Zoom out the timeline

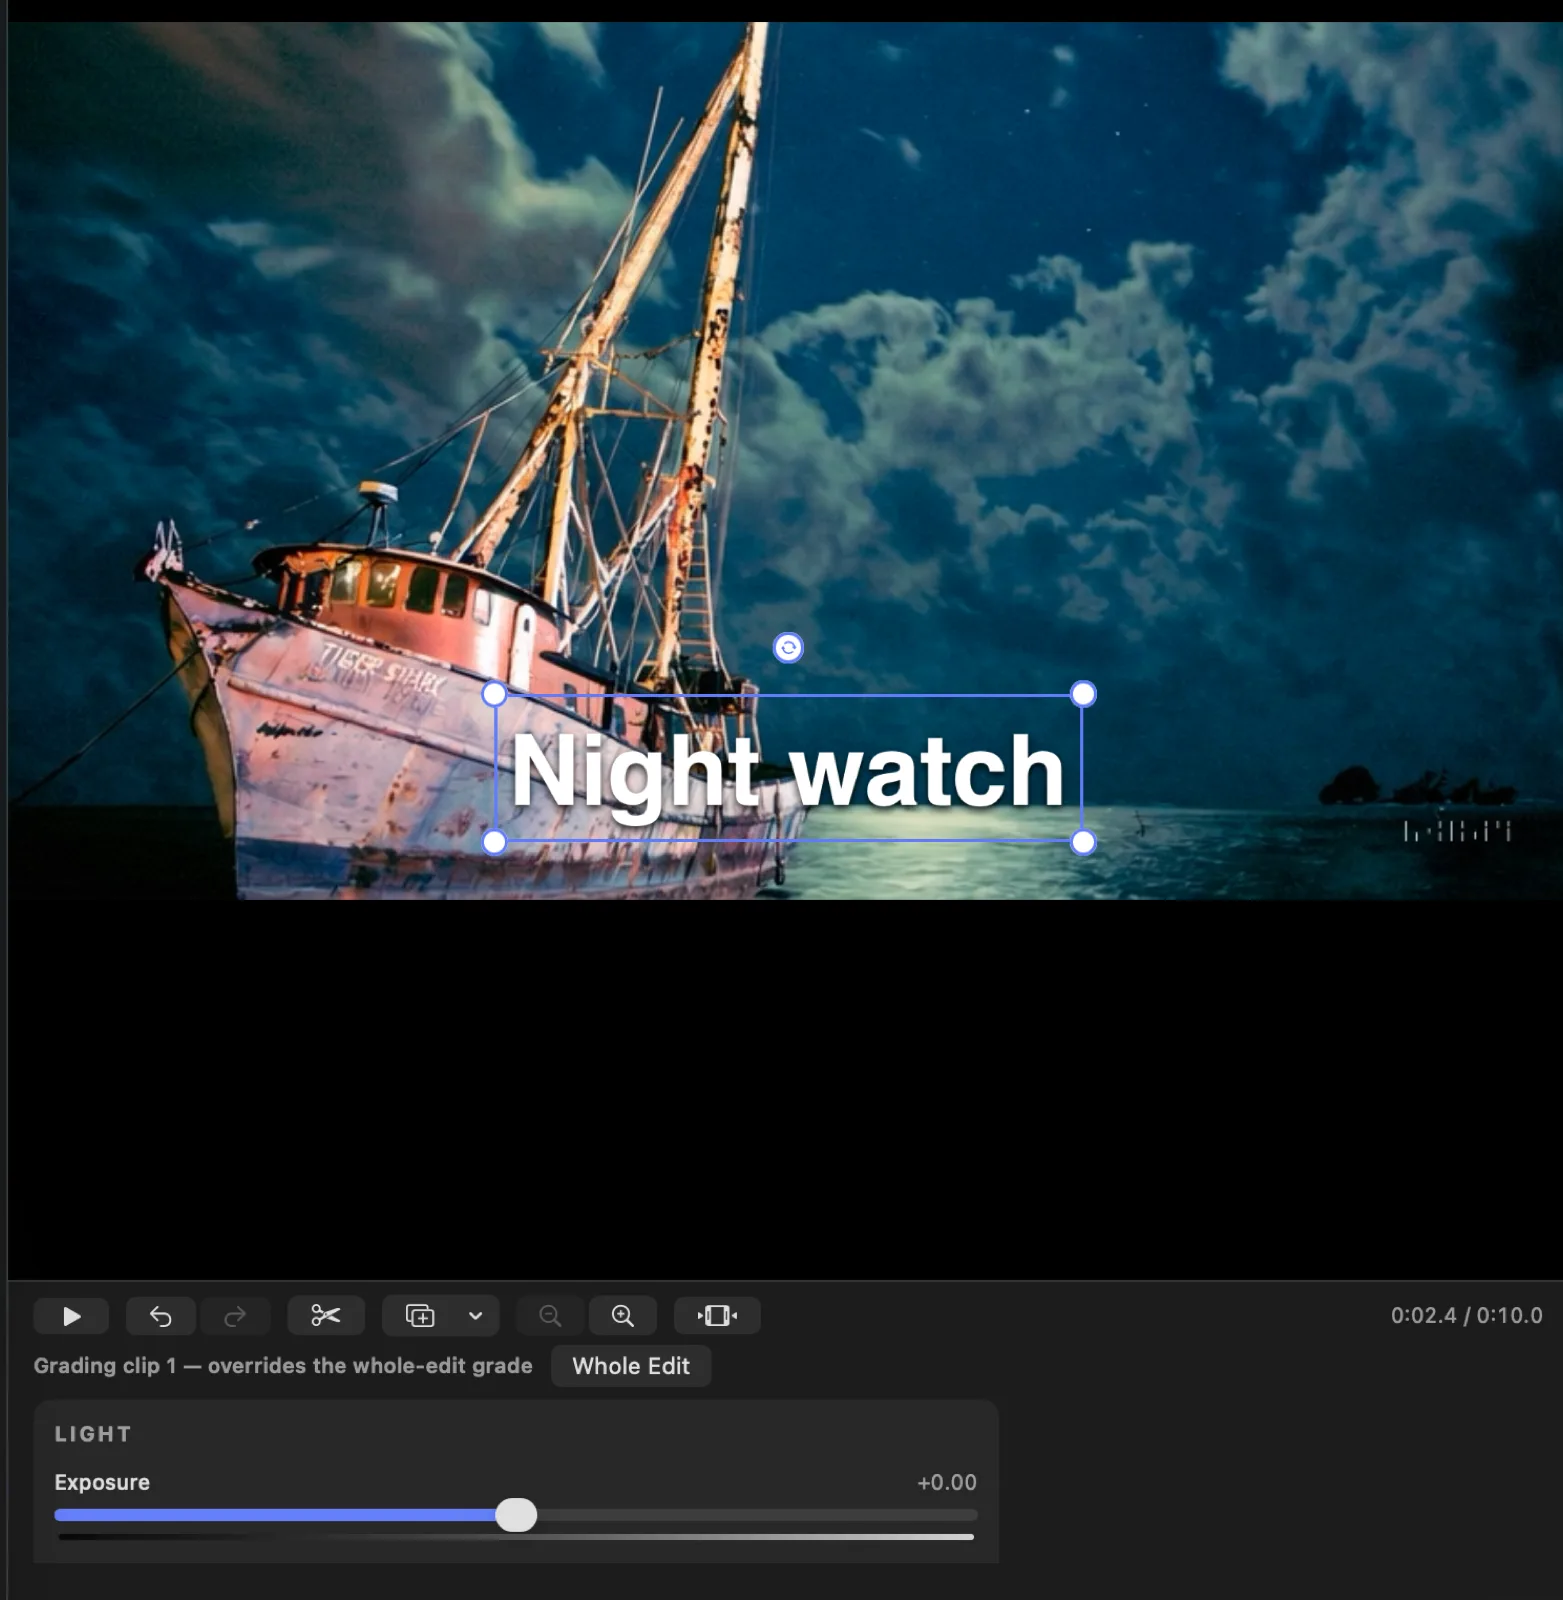pyautogui.click(x=550, y=1316)
